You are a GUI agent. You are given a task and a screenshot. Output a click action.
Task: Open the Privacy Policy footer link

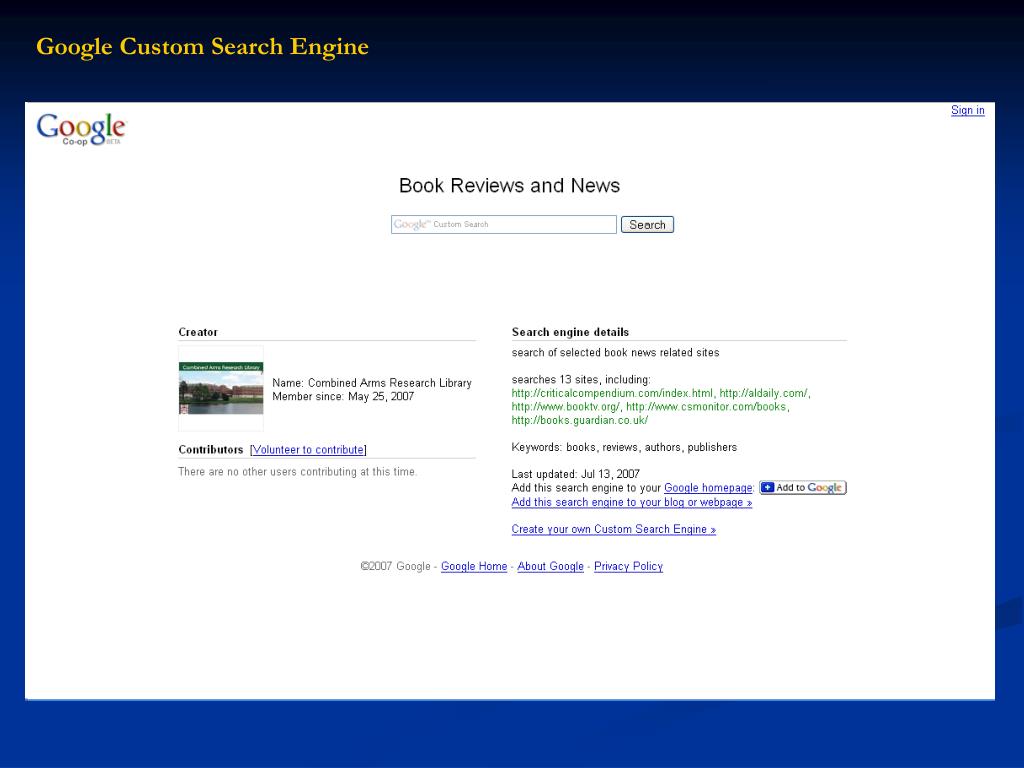[x=628, y=566]
